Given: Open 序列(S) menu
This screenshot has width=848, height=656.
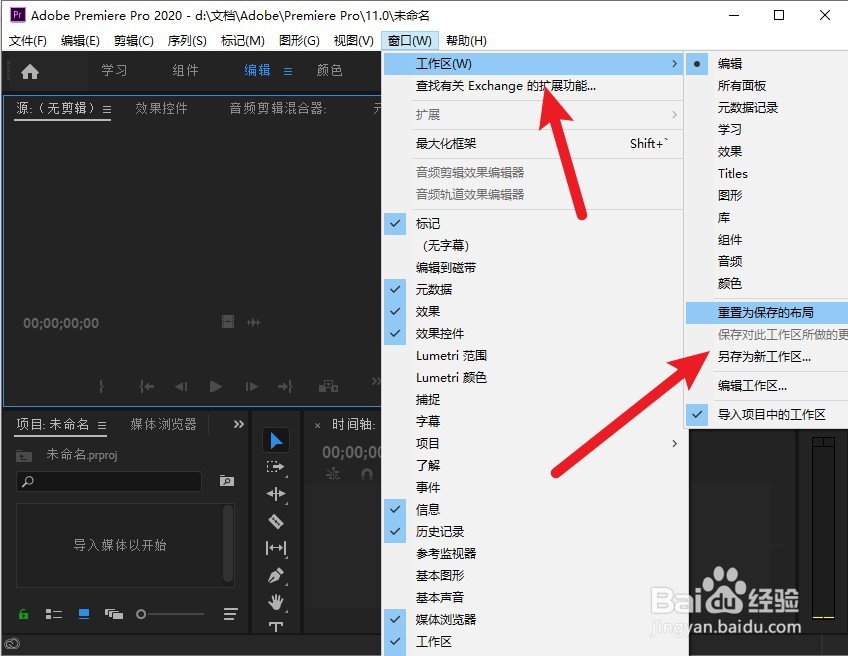Looking at the screenshot, I should 187,41.
